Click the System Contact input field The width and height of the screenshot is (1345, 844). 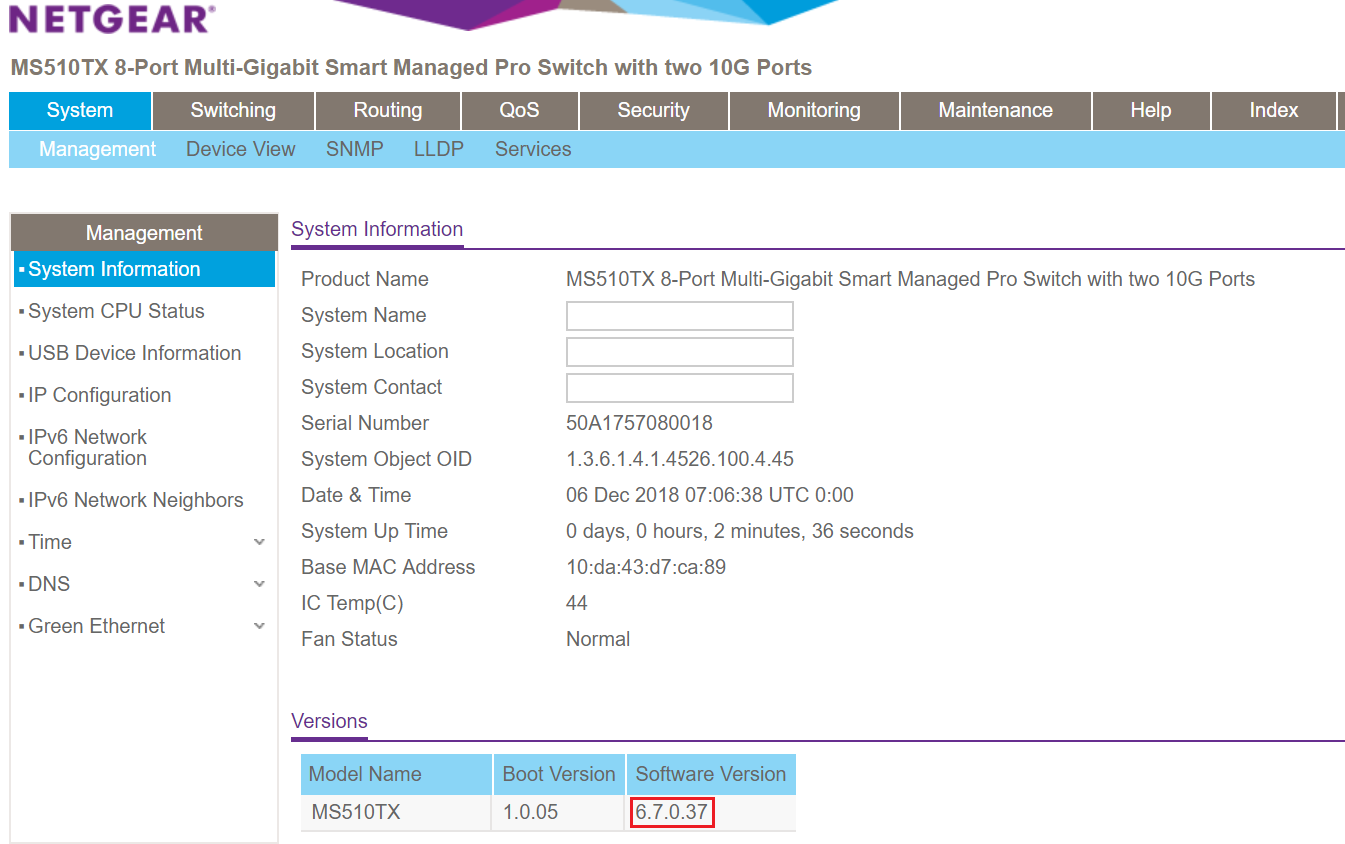tap(680, 388)
